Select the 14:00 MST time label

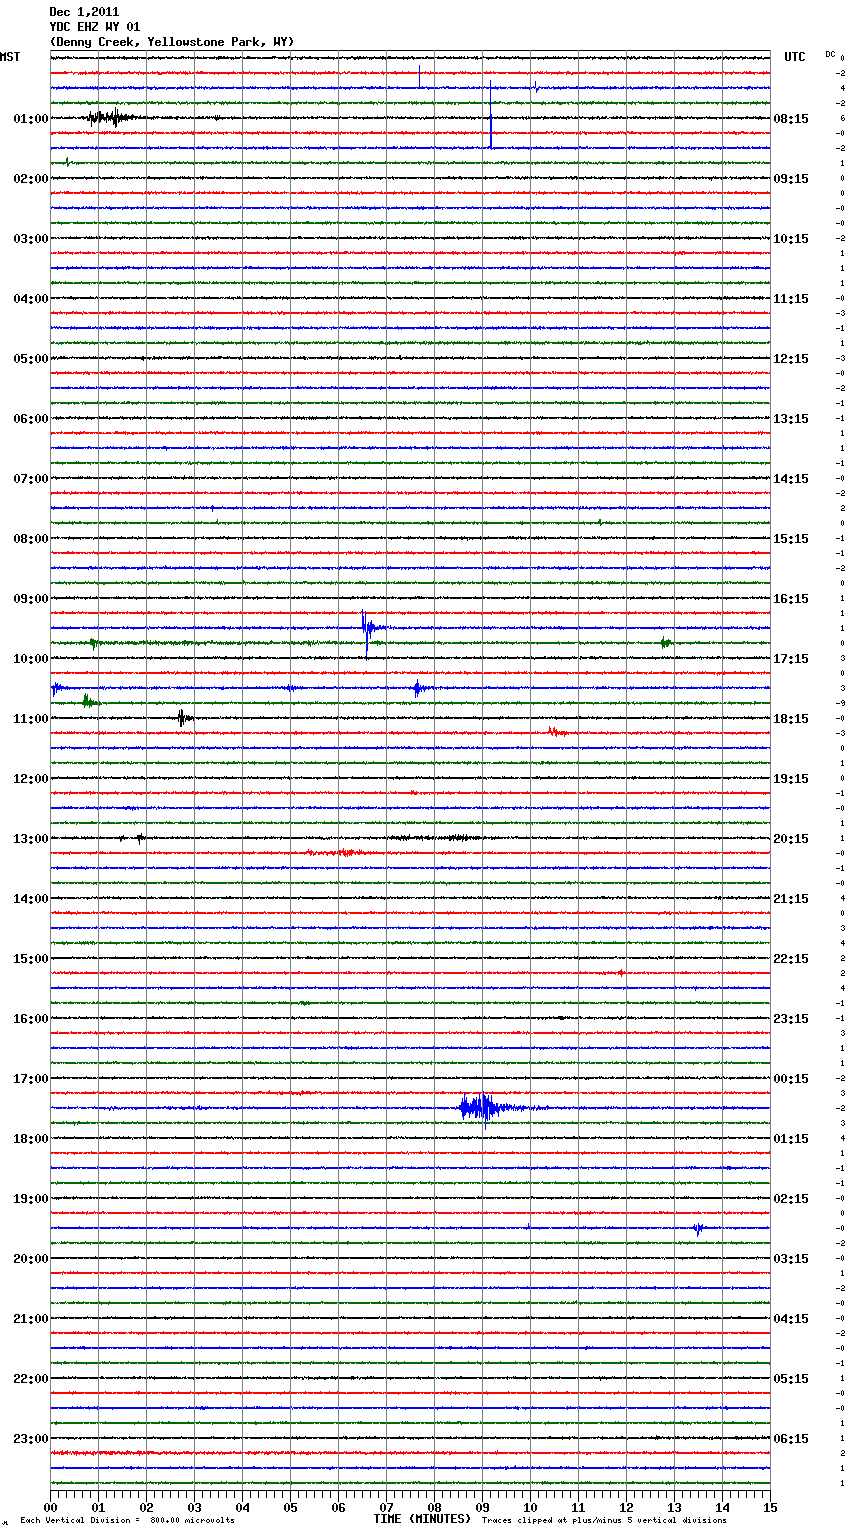[x=31, y=899]
